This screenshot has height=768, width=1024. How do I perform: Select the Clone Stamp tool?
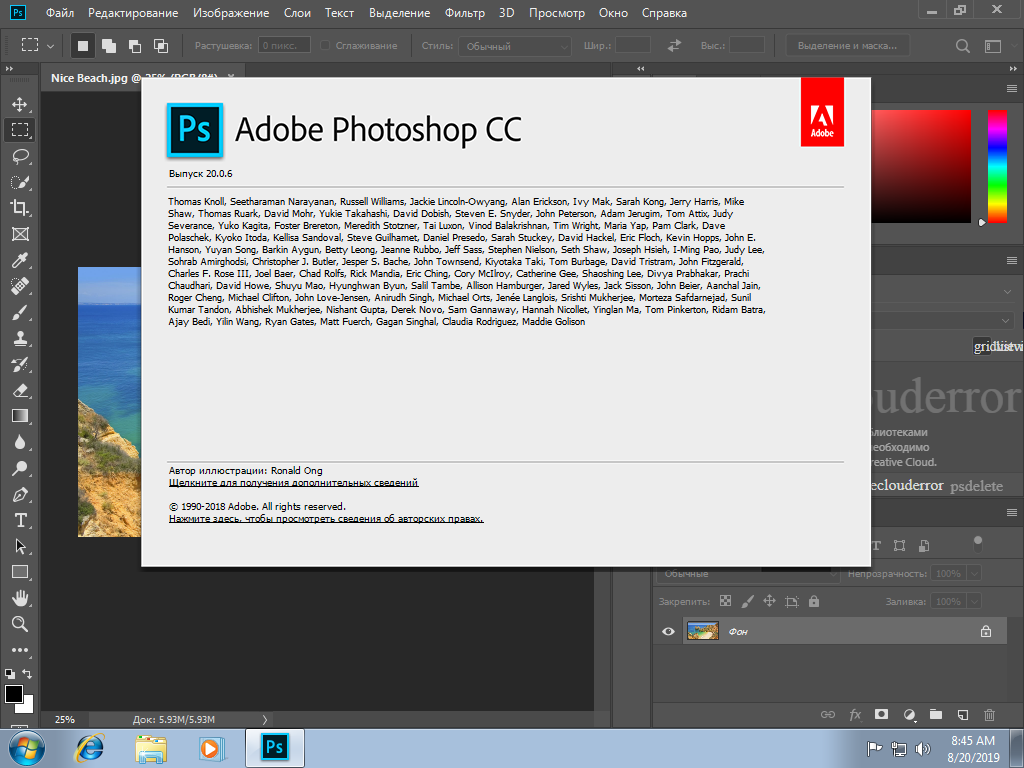[19, 338]
